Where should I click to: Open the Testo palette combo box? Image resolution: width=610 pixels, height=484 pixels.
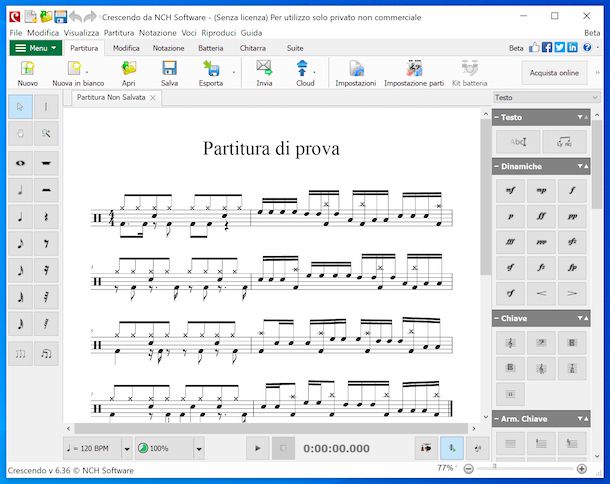[546, 97]
